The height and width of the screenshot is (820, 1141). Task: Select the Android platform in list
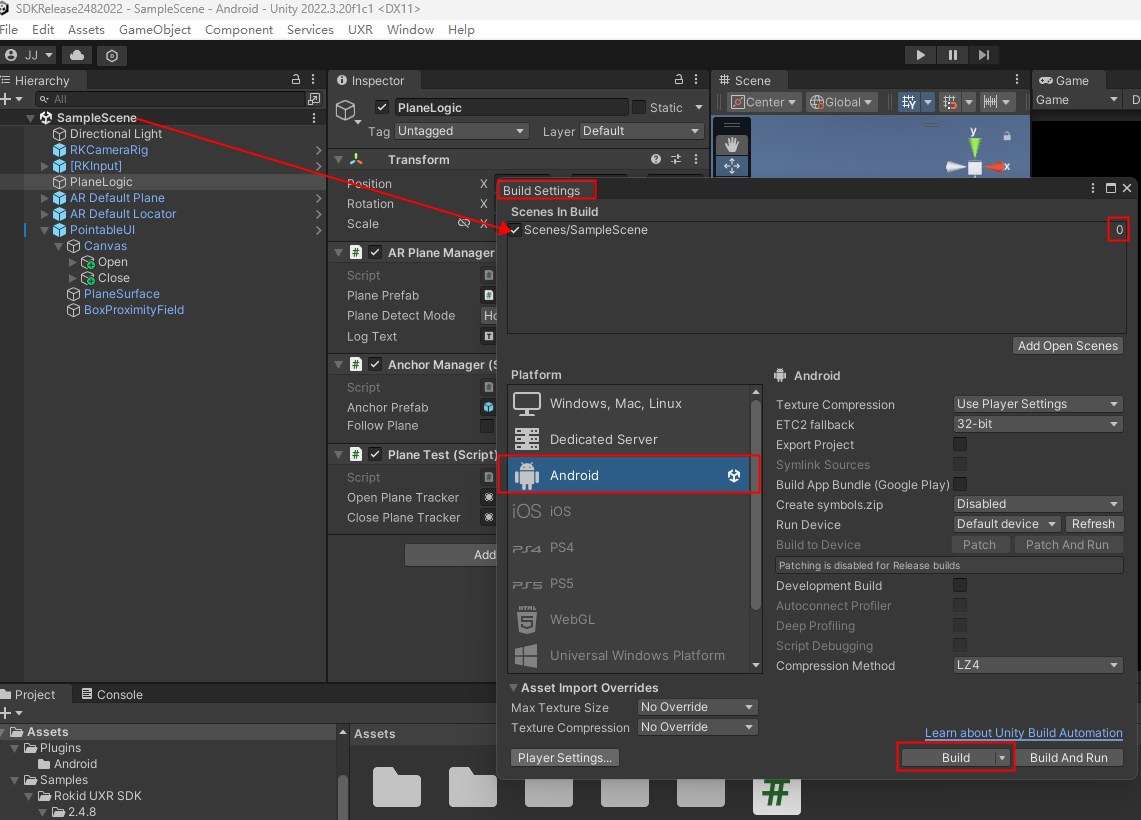629,475
